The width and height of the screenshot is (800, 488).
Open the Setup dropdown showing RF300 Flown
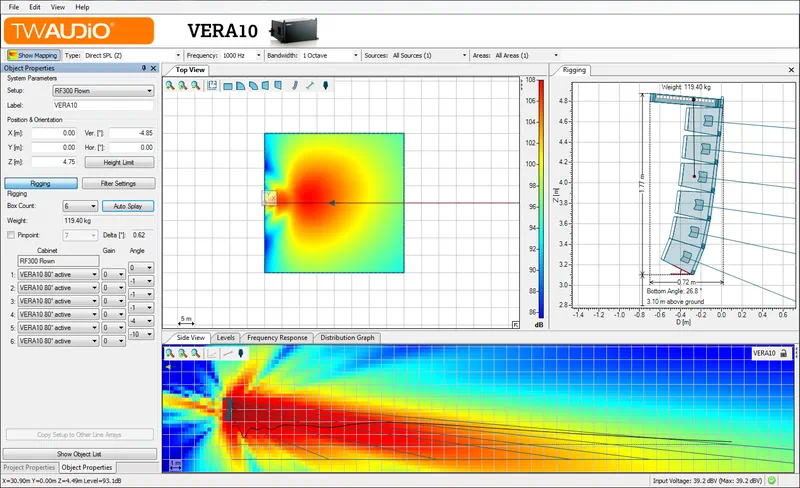(x=103, y=91)
